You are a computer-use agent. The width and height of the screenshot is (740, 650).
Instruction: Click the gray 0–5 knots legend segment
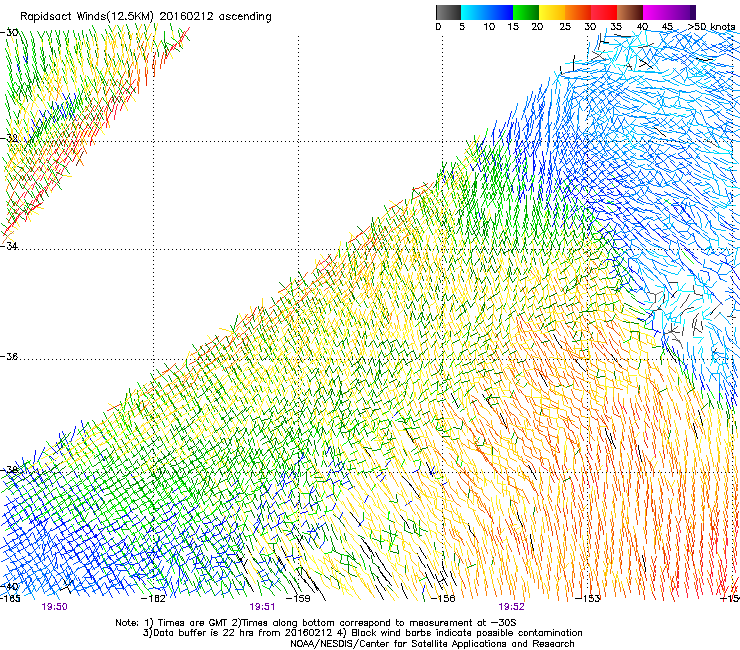tap(448, 12)
